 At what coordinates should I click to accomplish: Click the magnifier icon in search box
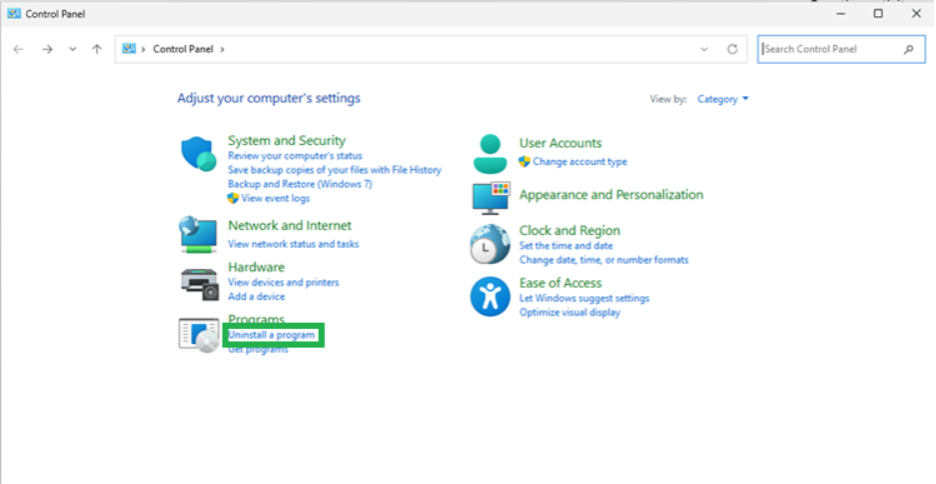tap(909, 50)
